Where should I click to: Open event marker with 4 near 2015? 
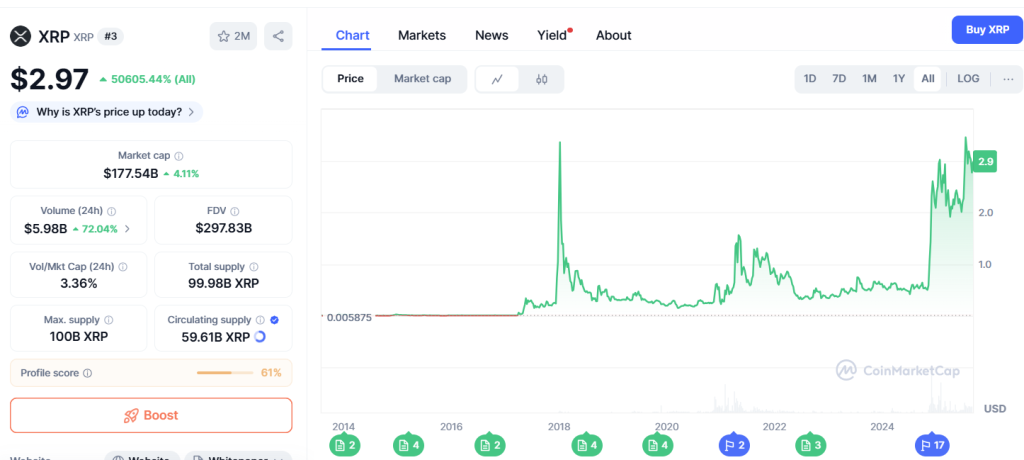click(409, 446)
